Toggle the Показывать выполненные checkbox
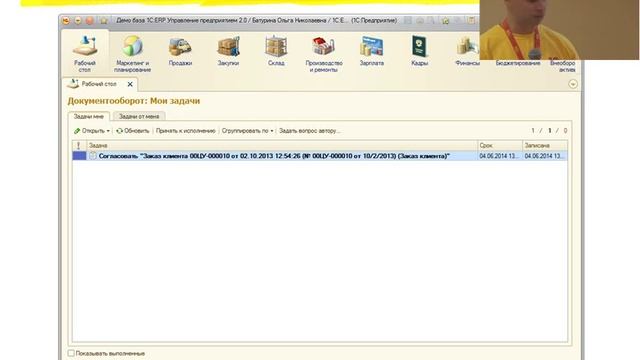The width and height of the screenshot is (640, 360). pos(71,353)
